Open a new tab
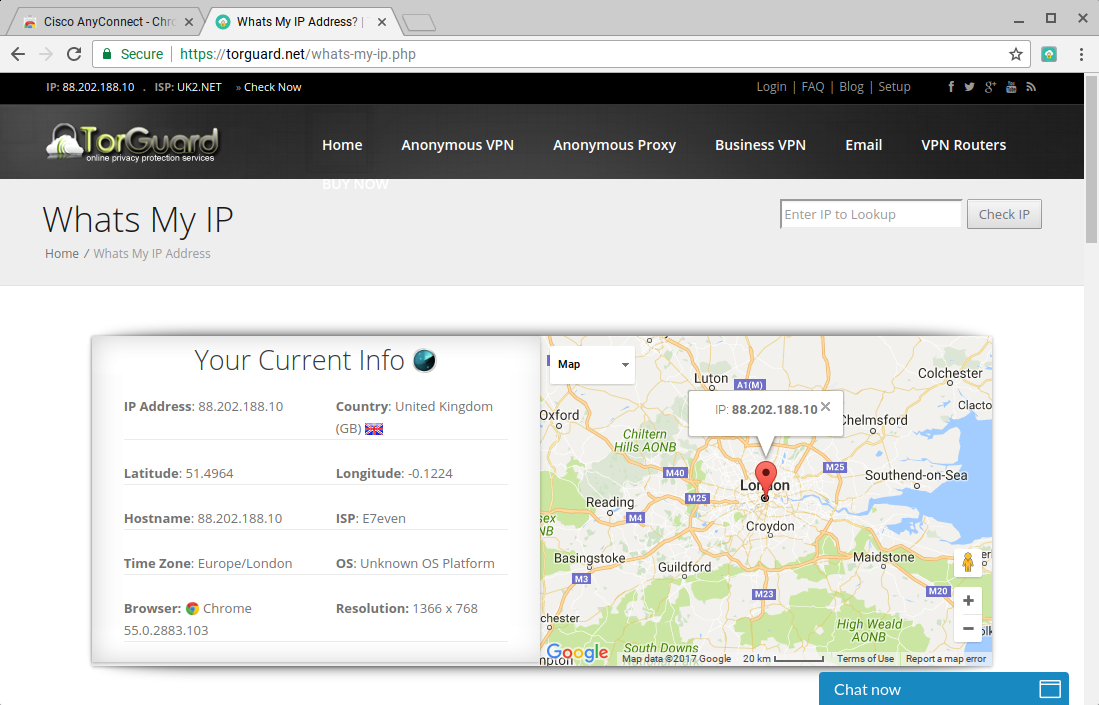The height and width of the screenshot is (705, 1099). coord(420,22)
